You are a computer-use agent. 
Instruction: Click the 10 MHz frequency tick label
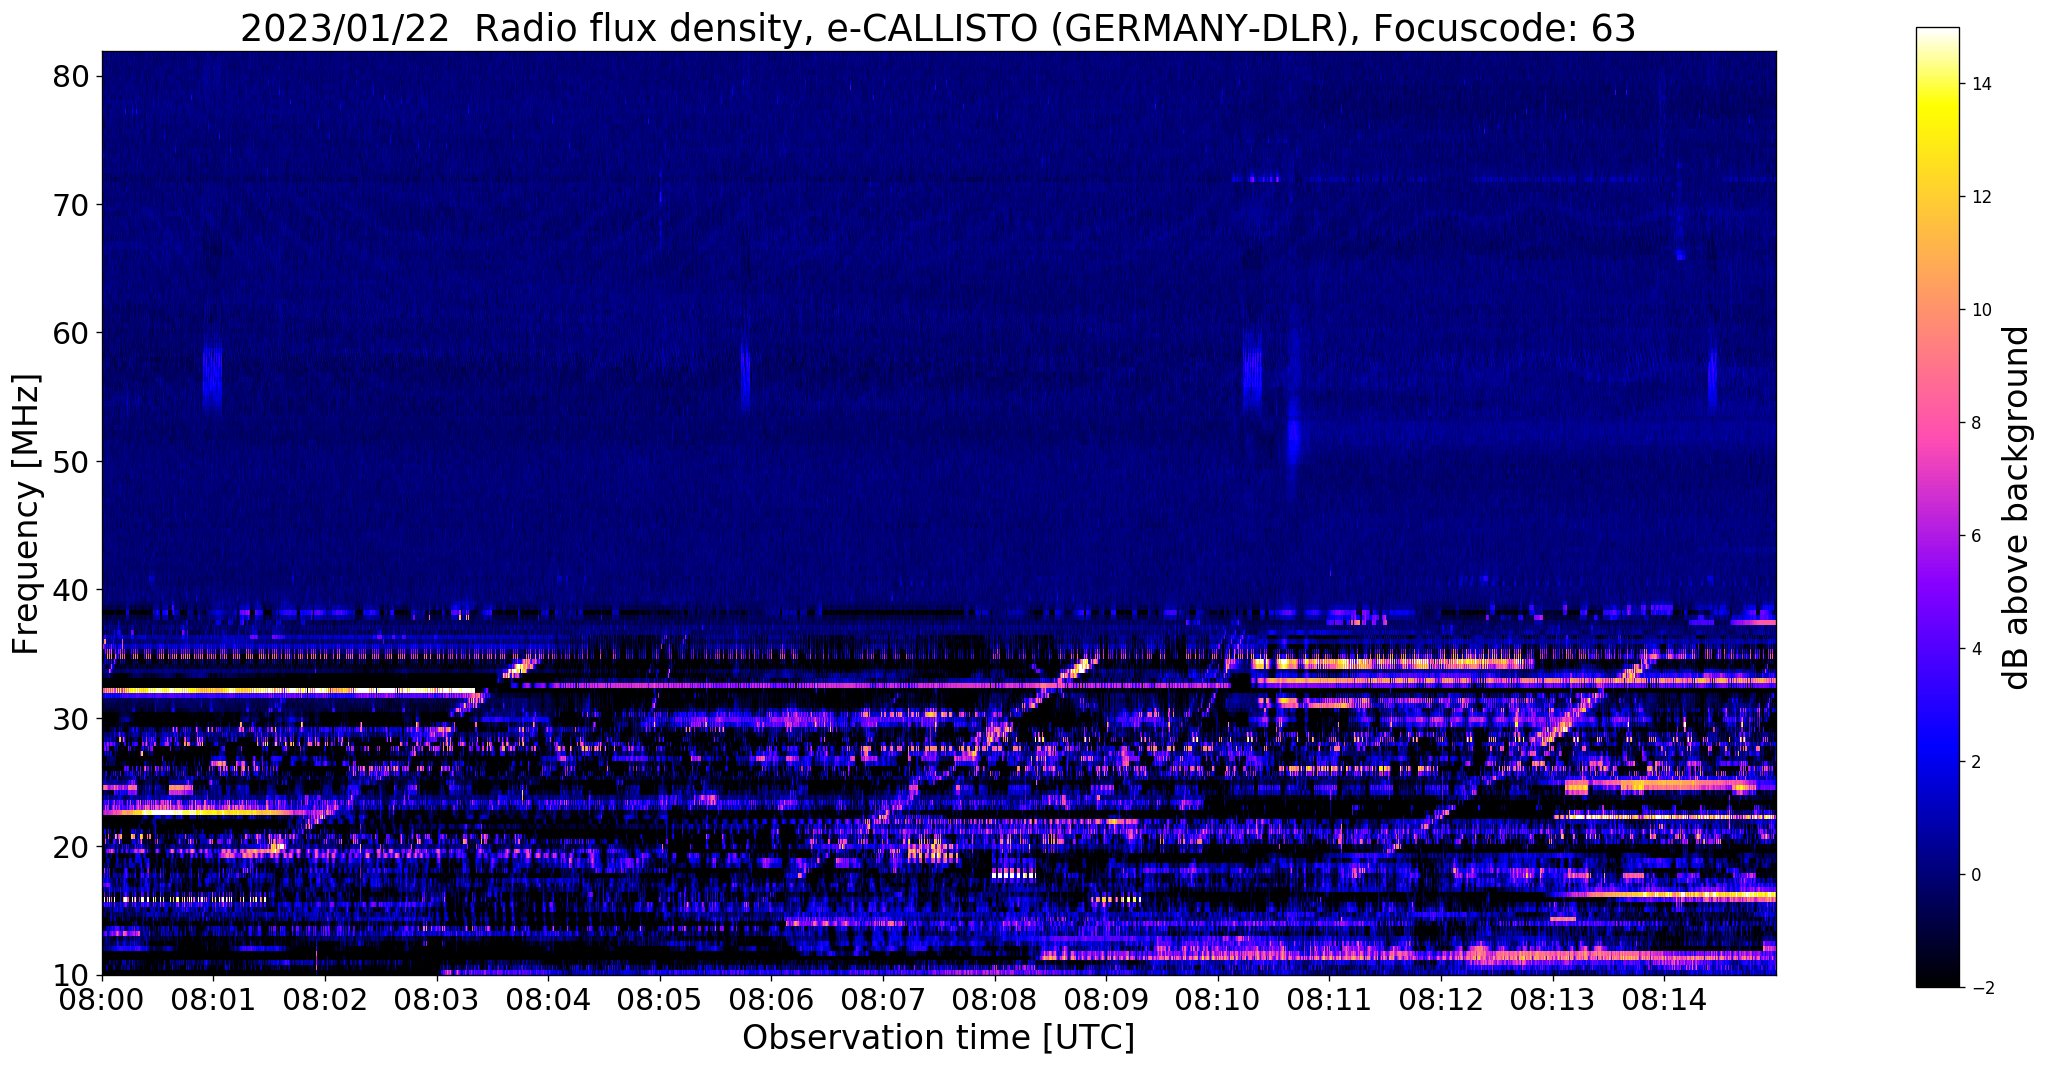click(70, 975)
